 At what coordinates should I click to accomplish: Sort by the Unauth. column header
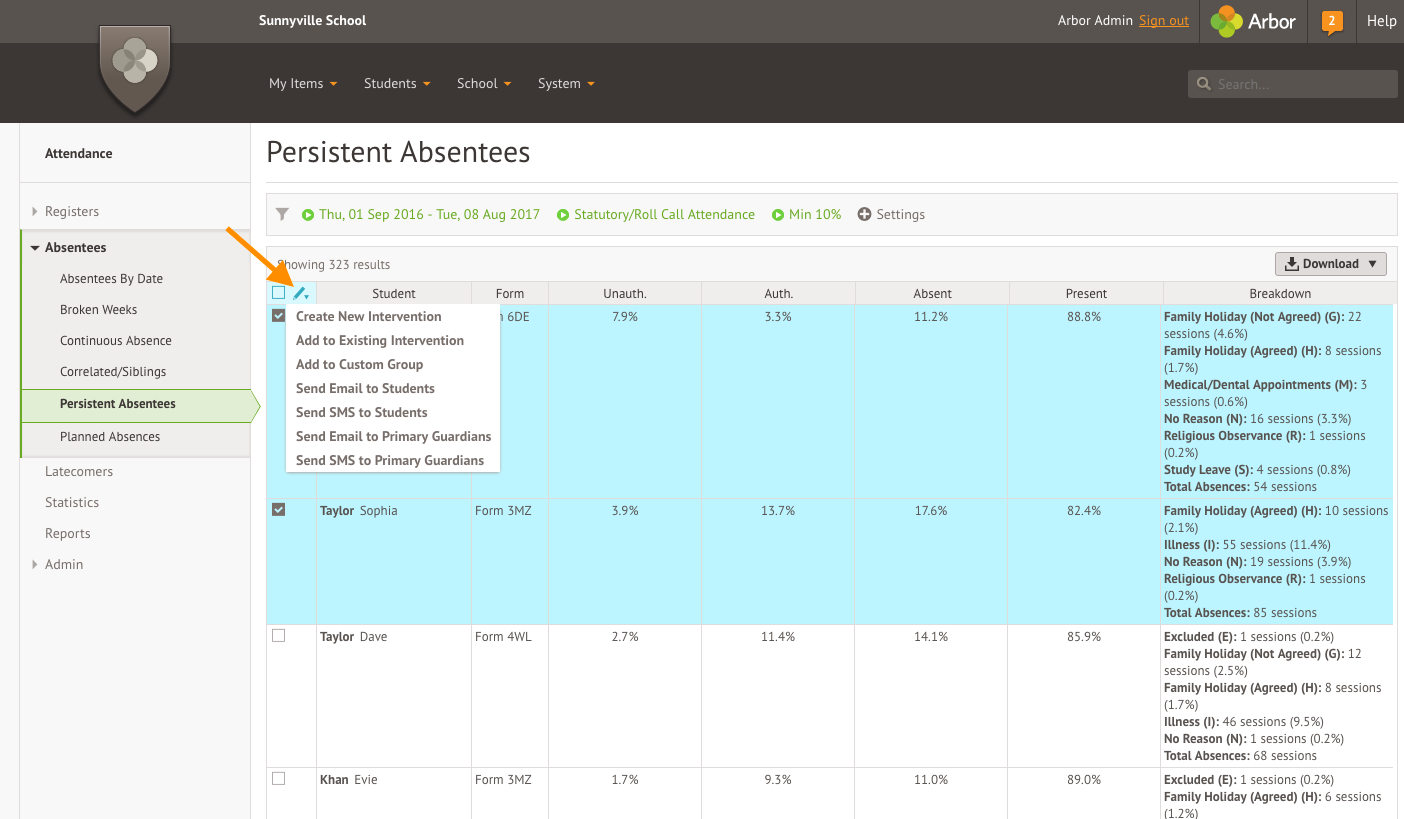point(625,294)
